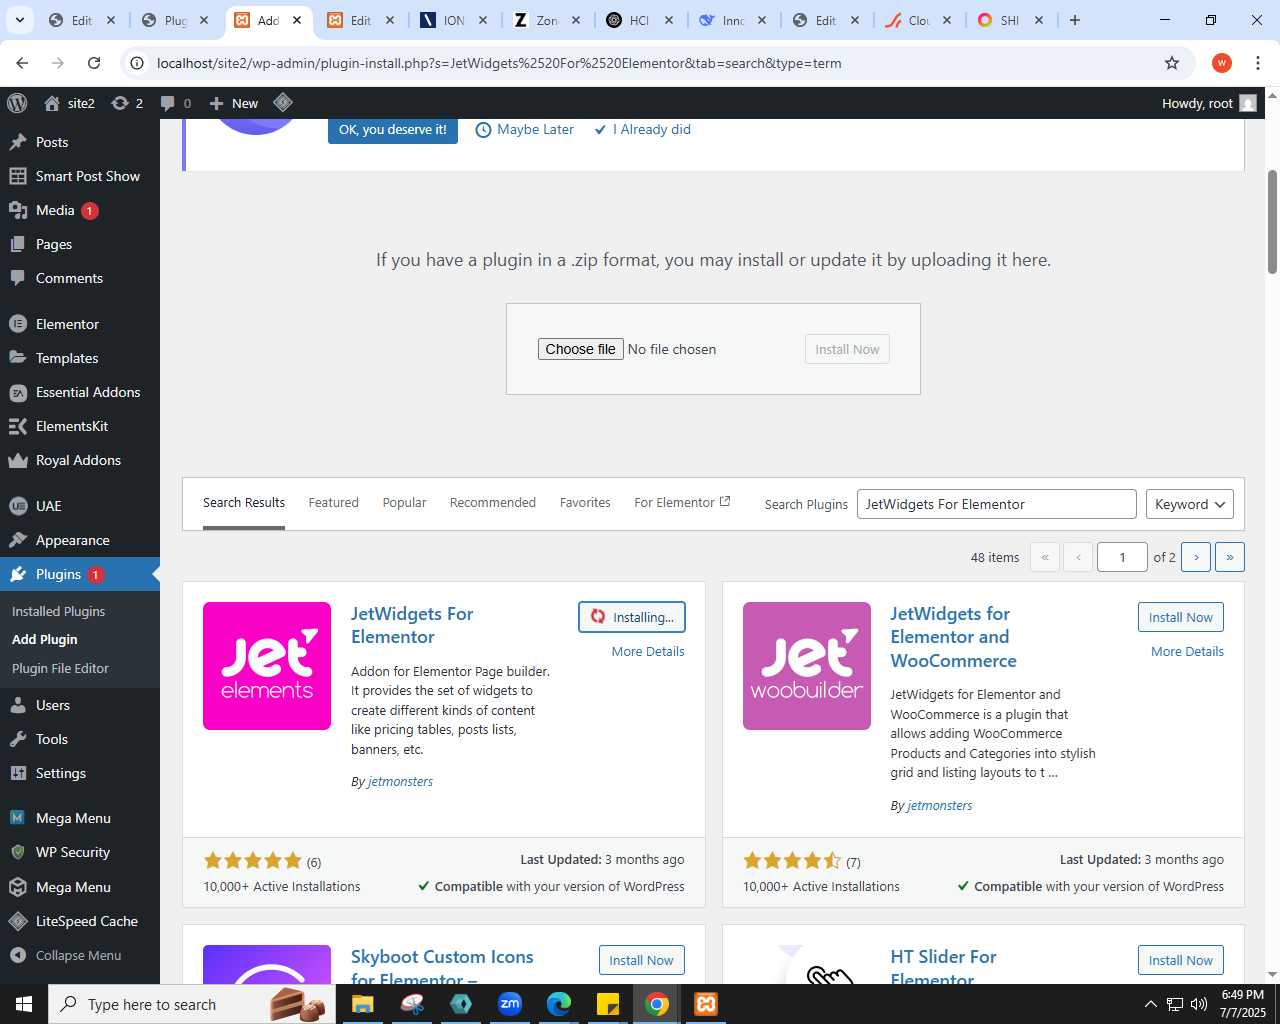Viewport: 1280px width, 1024px height.
Task: Jump to last page of results
Action: pyautogui.click(x=1230, y=557)
